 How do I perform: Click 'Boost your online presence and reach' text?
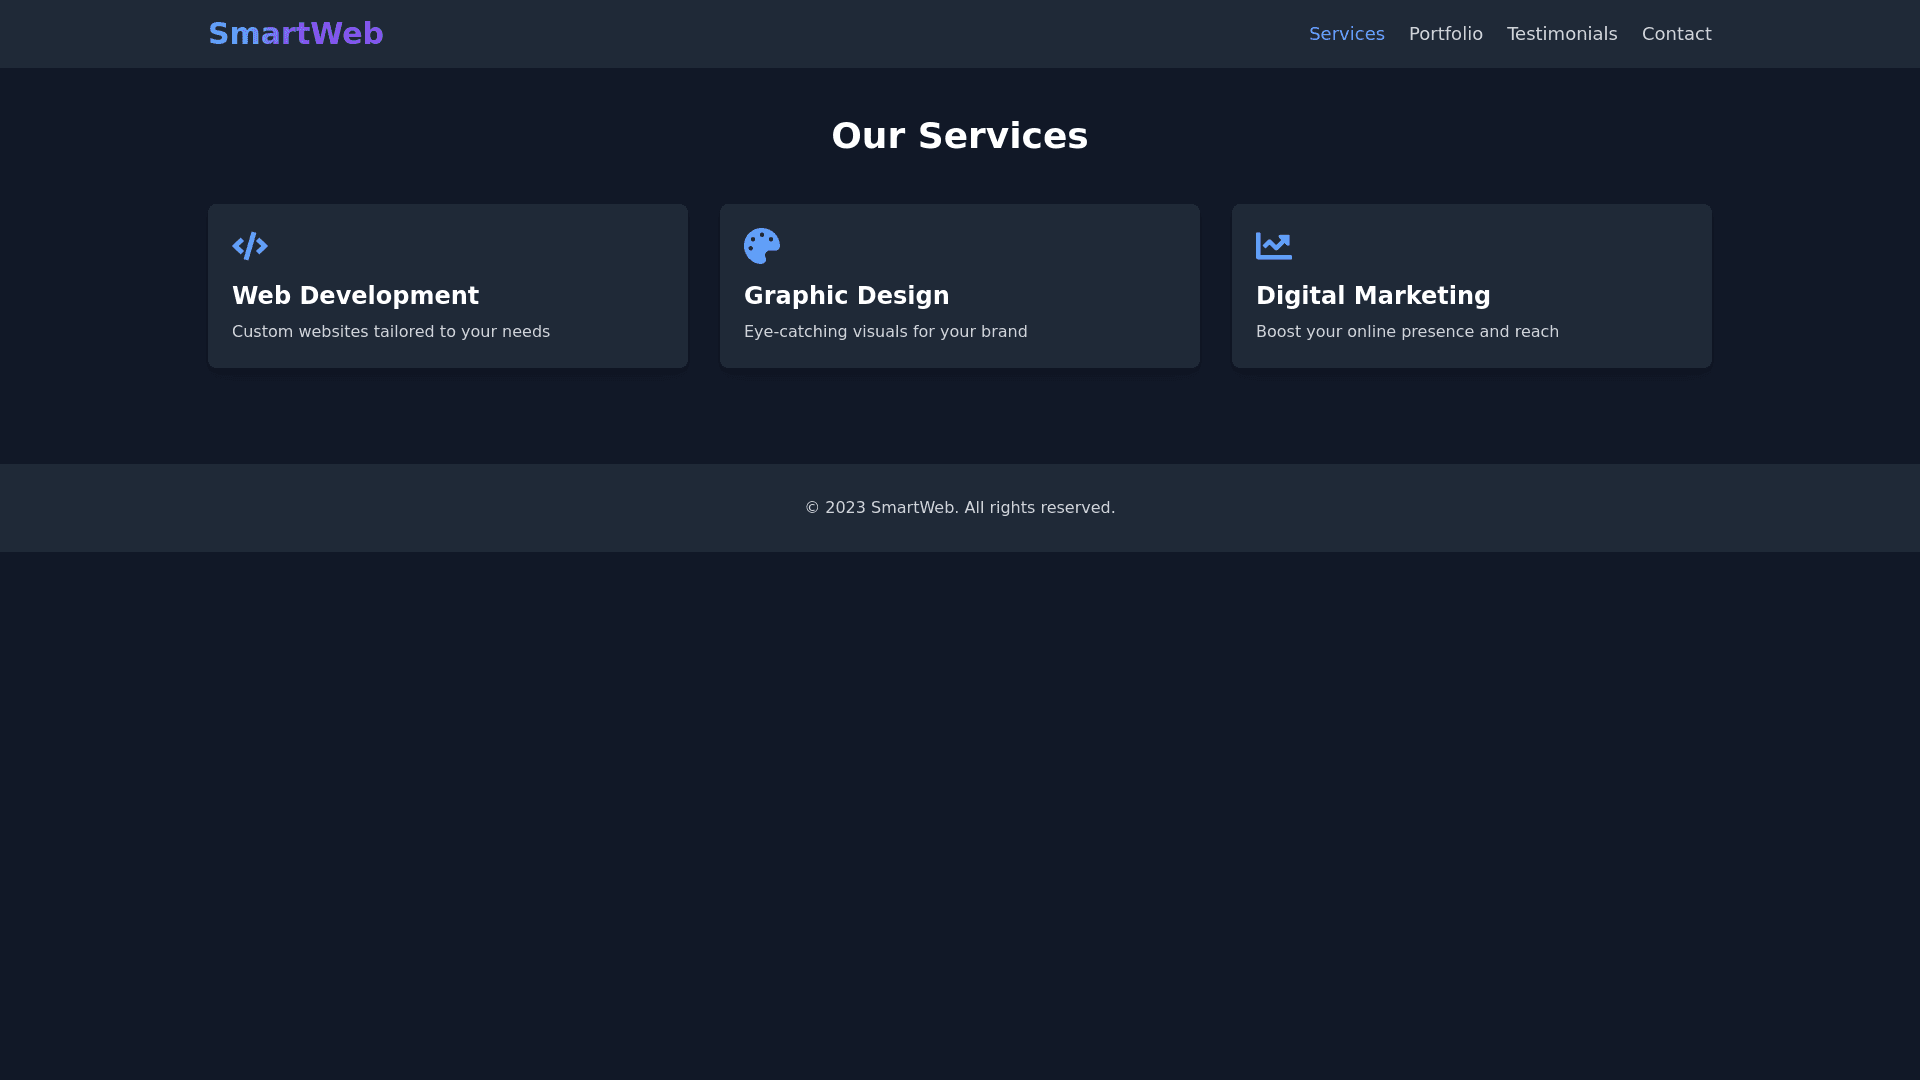(x=1406, y=332)
